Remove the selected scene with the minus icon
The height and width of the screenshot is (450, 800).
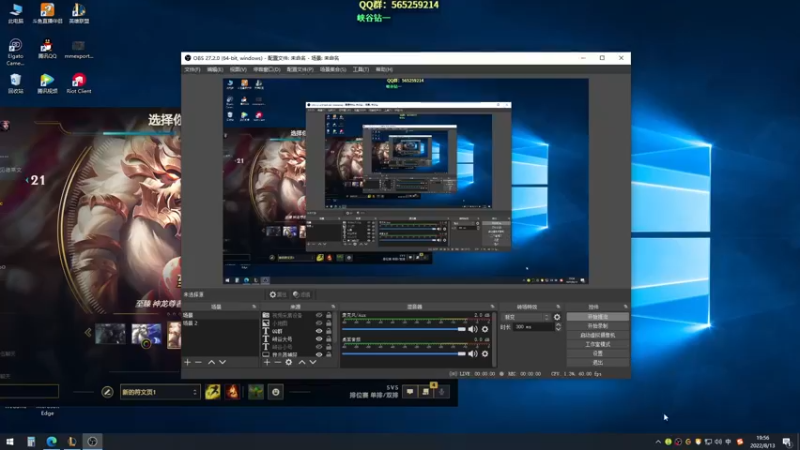pyautogui.click(x=198, y=362)
